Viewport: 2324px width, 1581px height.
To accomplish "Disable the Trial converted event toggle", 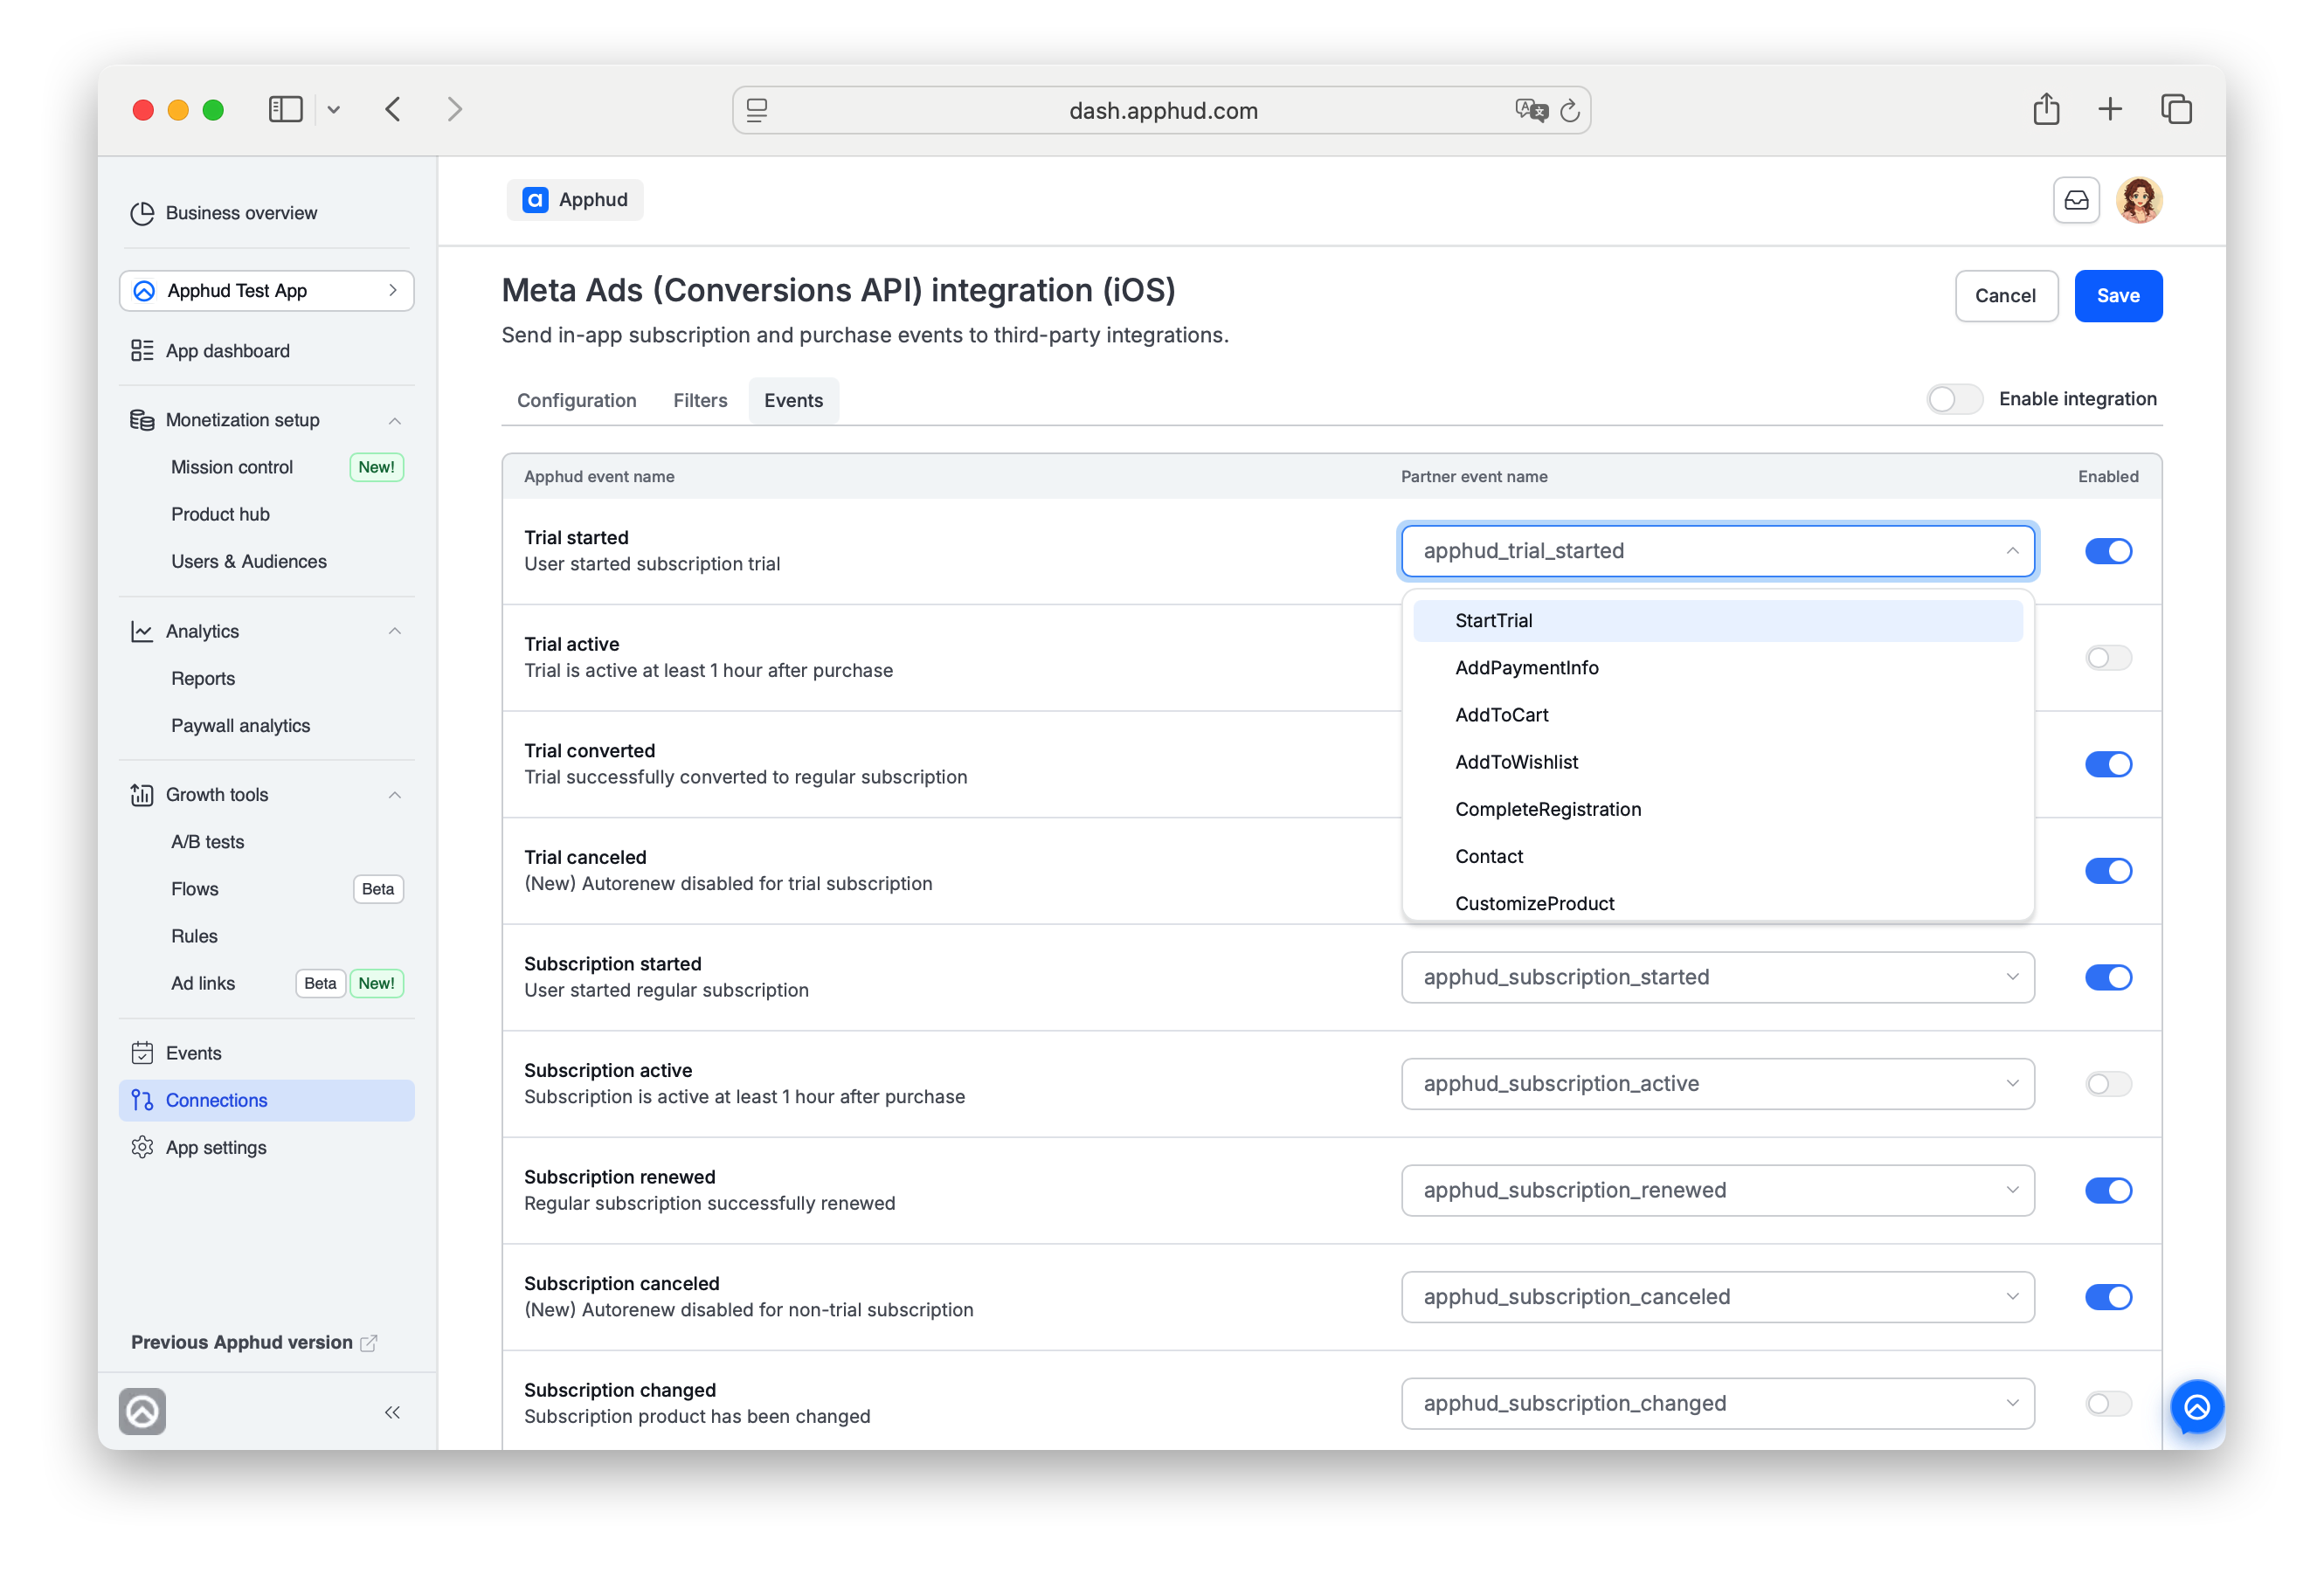I will [2108, 764].
